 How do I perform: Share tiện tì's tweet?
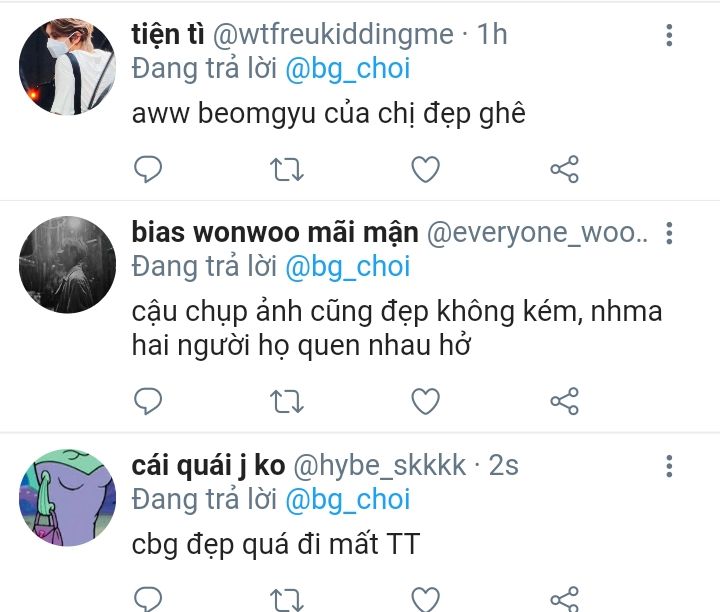pos(564,169)
